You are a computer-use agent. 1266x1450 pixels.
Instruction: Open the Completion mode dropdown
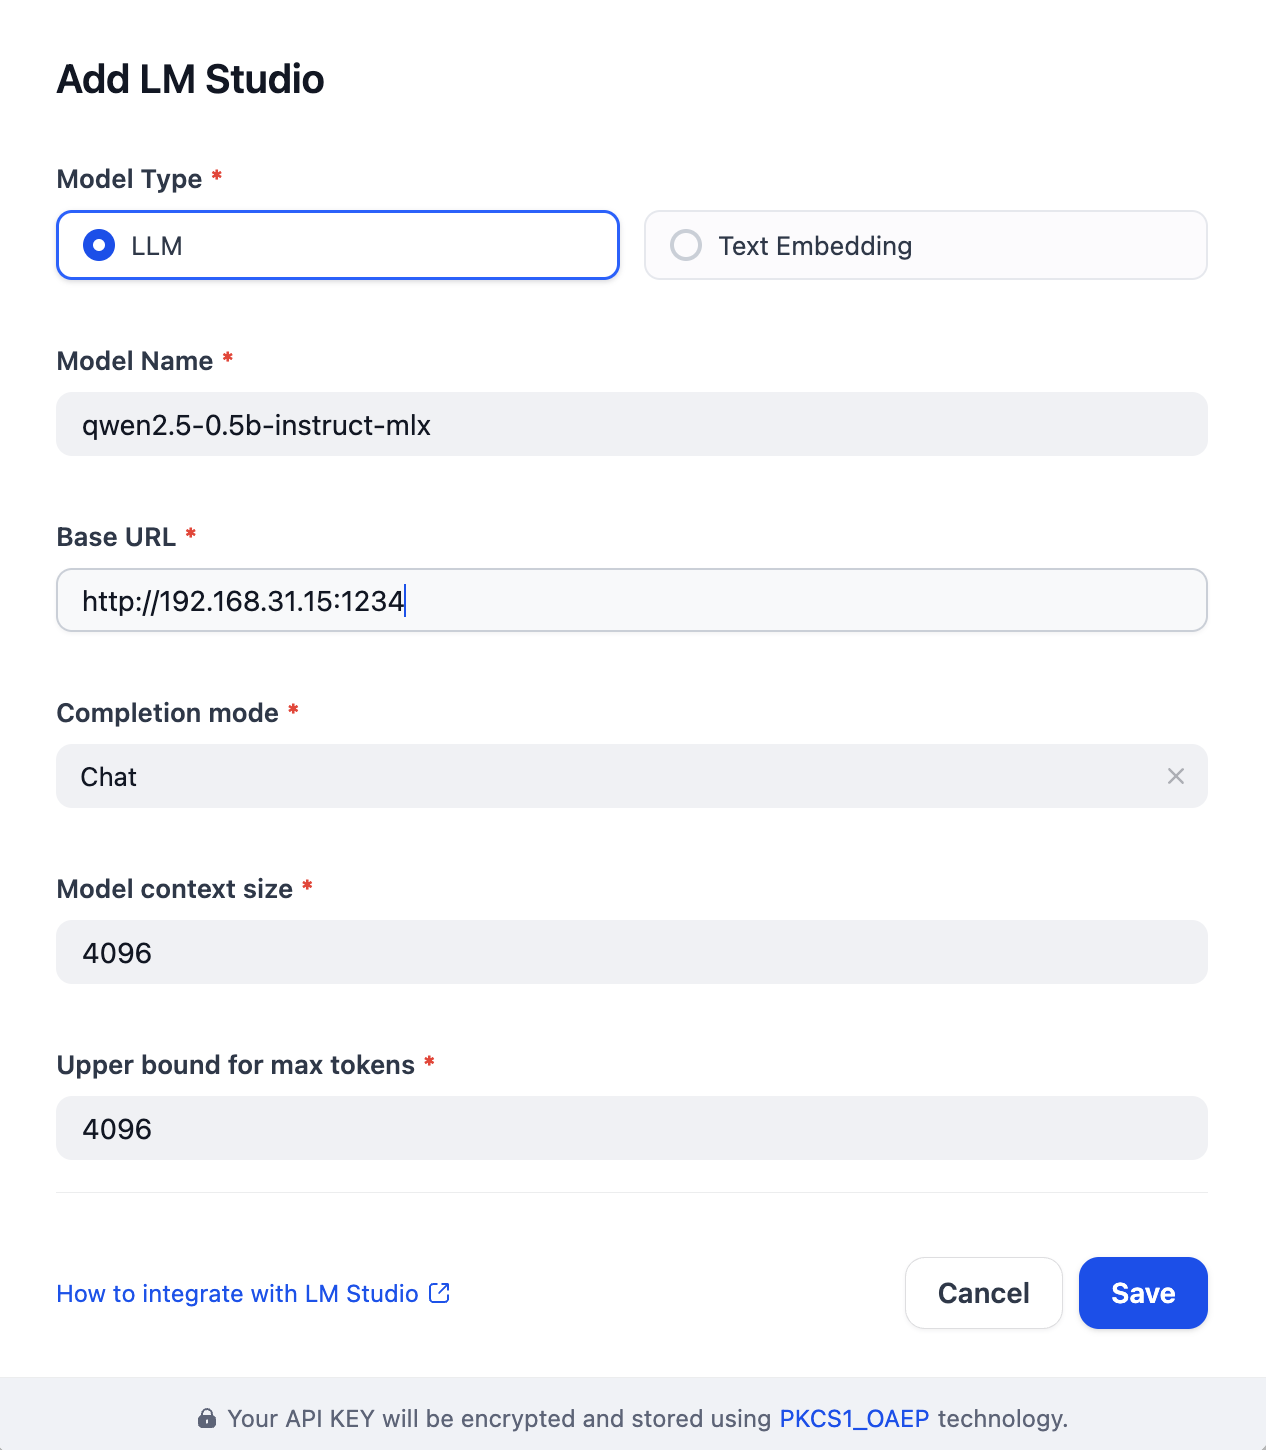pos(600,777)
